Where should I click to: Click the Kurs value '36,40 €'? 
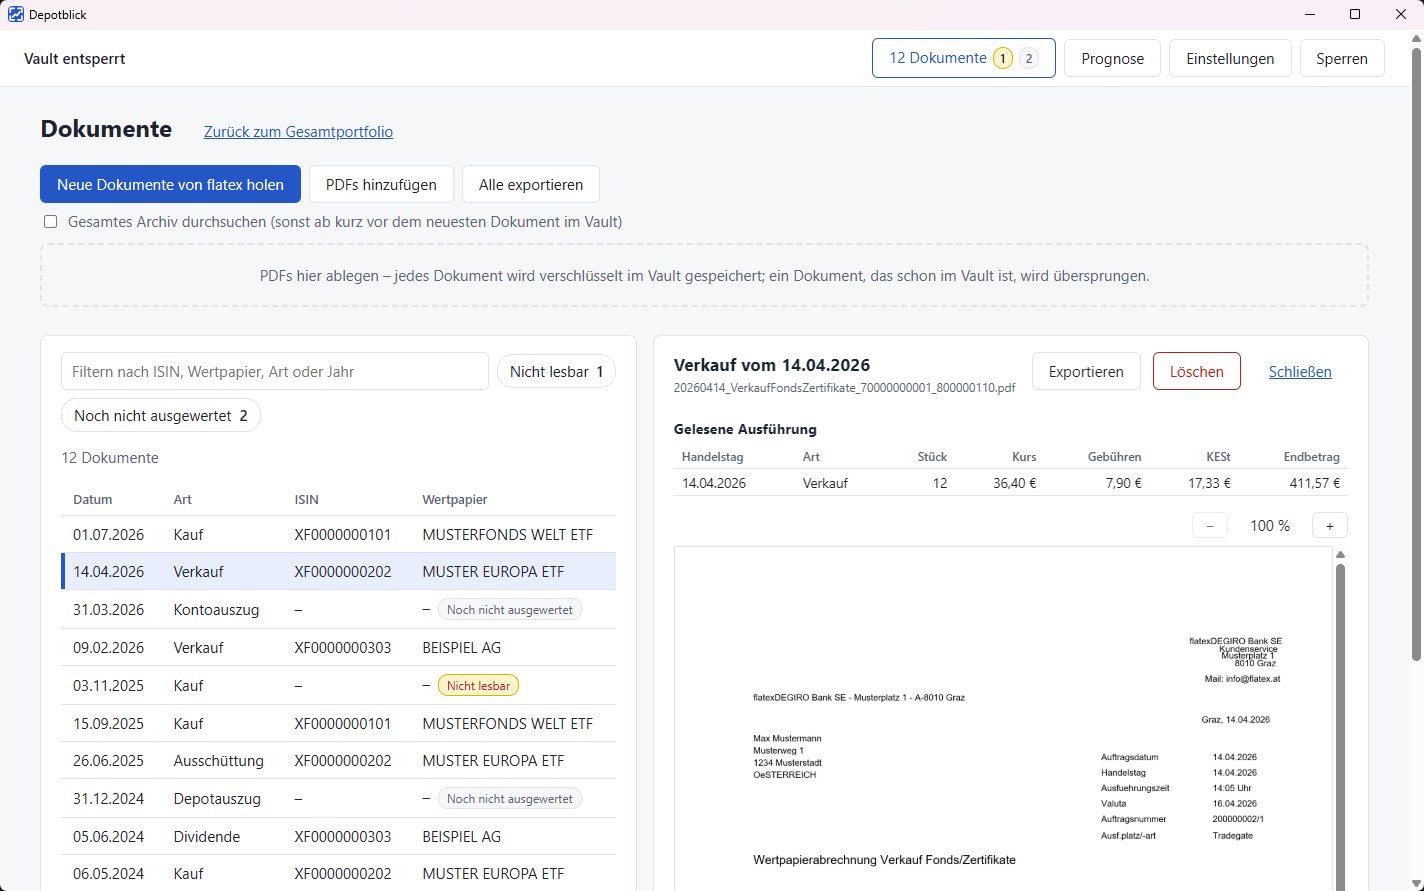tap(1015, 483)
